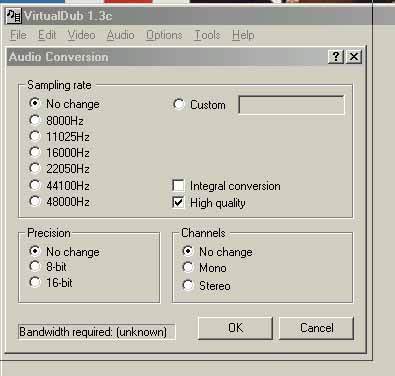Open the Help menu
The width and height of the screenshot is (395, 376).
click(x=243, y=35)
